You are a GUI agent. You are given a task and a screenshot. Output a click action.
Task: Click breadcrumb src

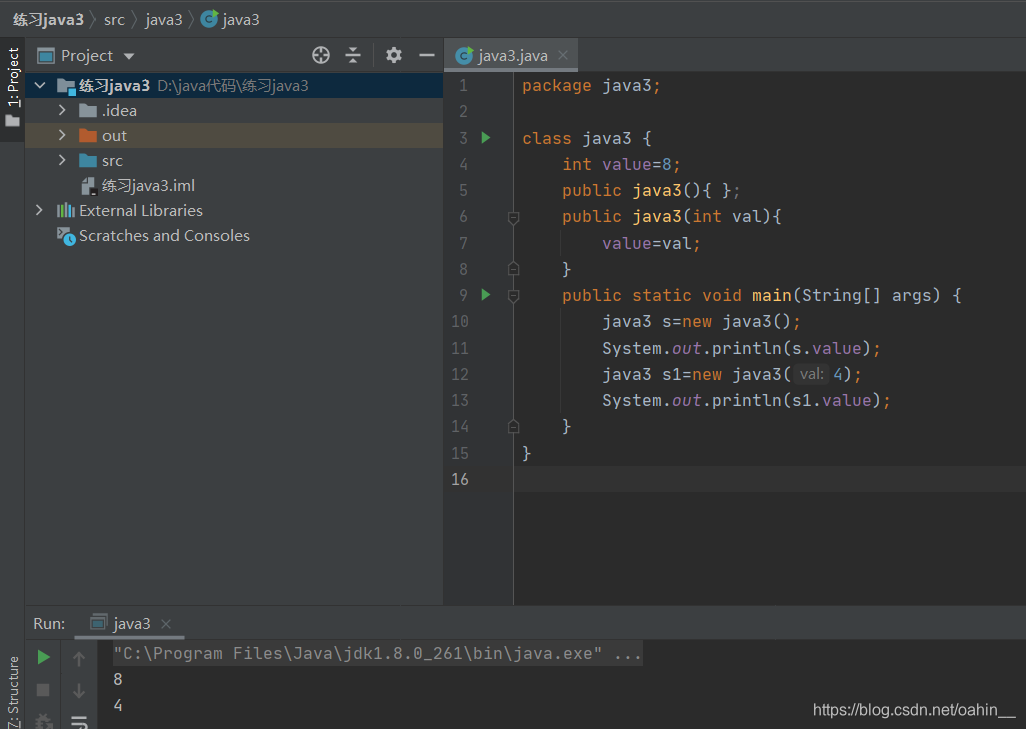click(114, 20)
